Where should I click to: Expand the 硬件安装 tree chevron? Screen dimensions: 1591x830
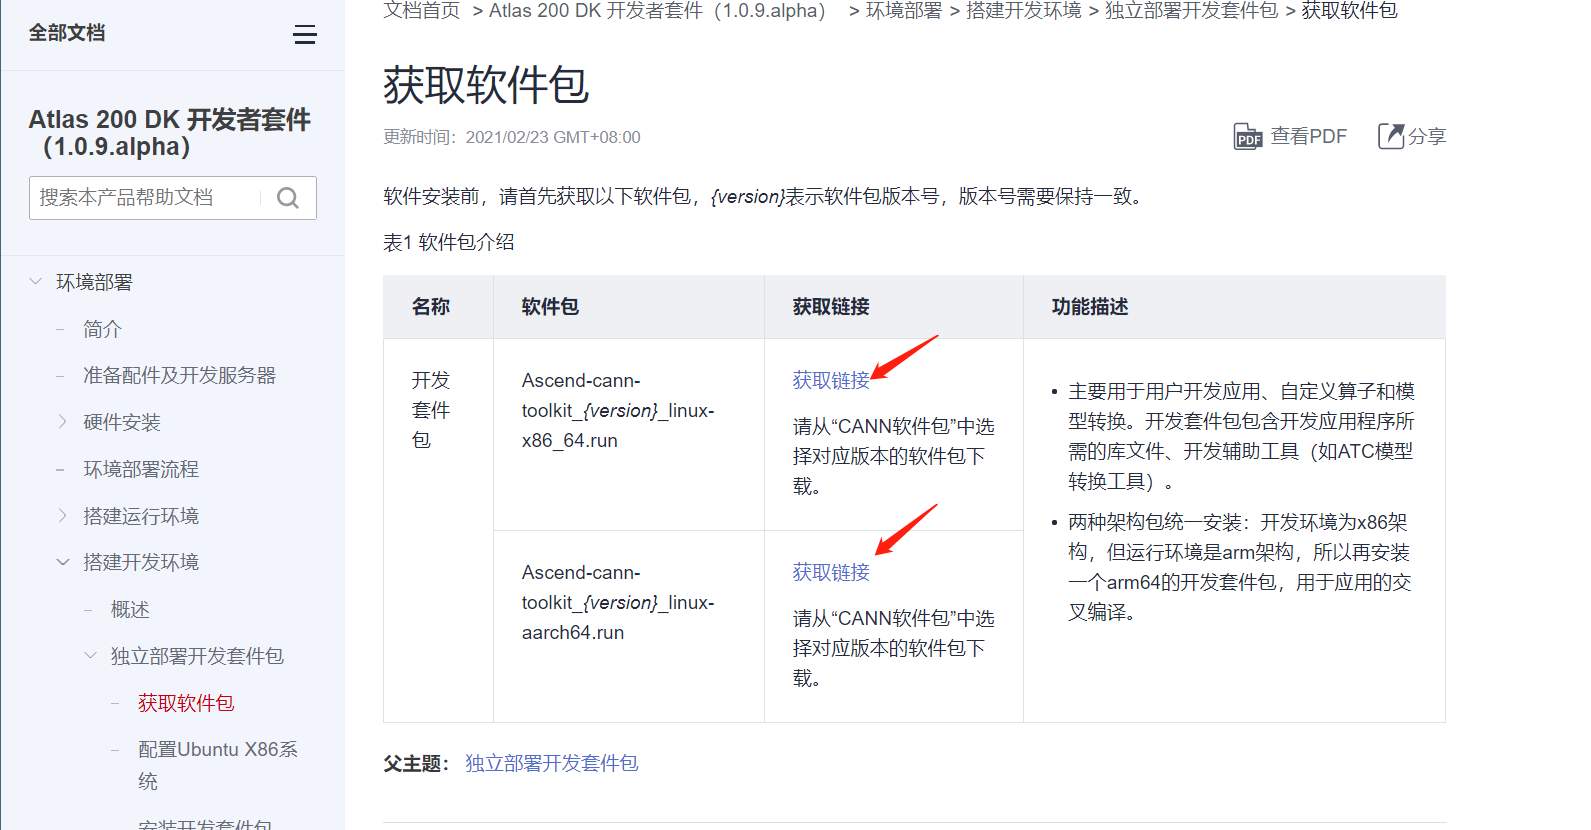[63, 422]
